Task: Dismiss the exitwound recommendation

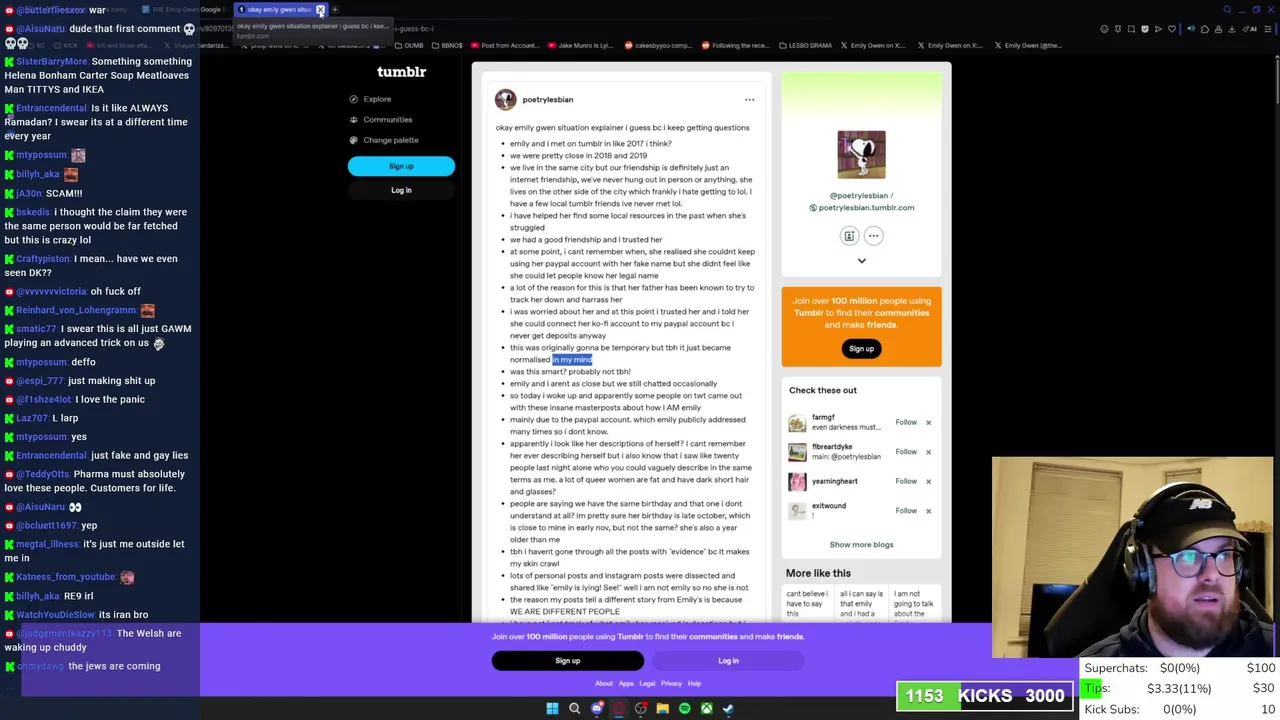Action: (928, 511)
